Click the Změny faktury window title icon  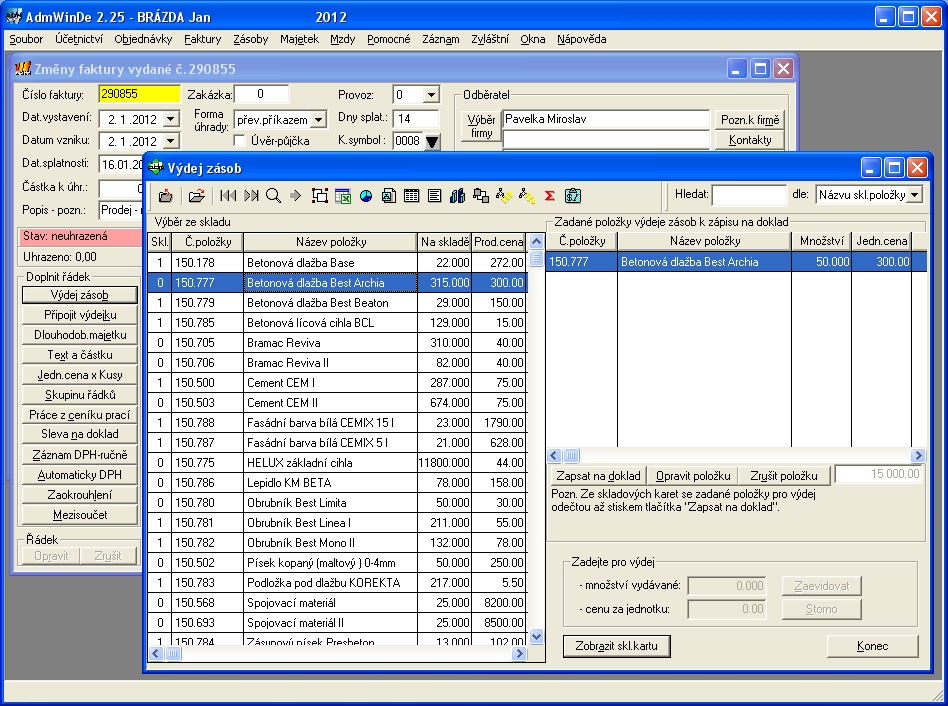[23, 68]
